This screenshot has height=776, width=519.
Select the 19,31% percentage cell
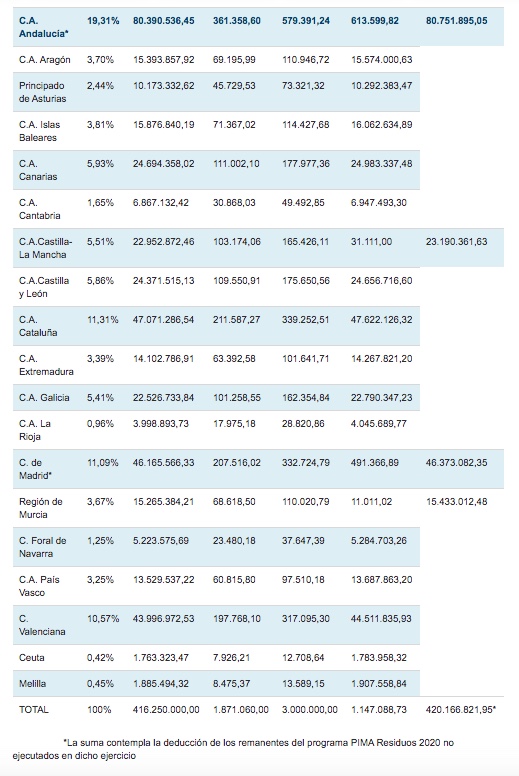[x=103, y=21]
